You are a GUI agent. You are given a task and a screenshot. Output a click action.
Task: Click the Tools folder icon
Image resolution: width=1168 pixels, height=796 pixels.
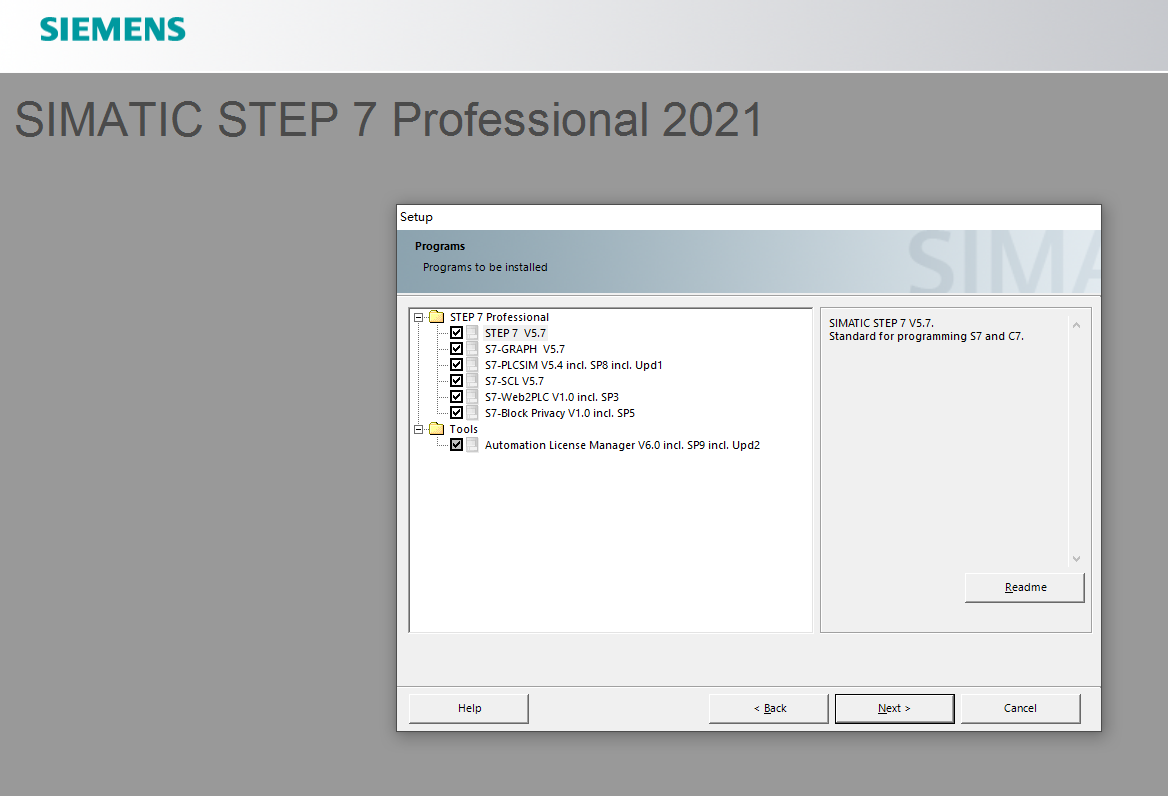pyautogui.click(x=436, y=429)
